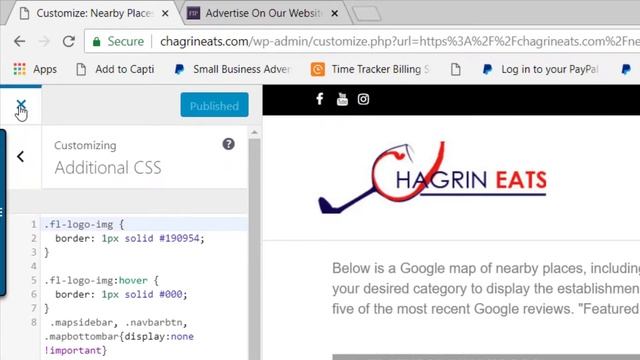
Task: Click the Secure padlock site info
Action: [118, 41]
